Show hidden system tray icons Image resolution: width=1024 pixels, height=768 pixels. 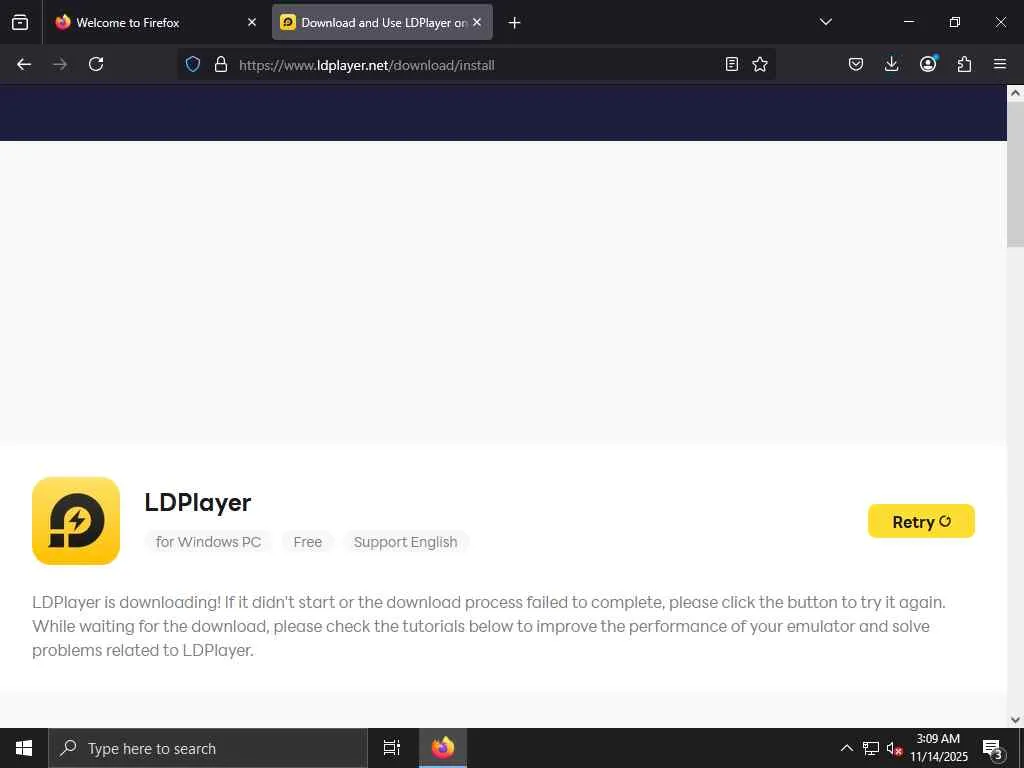pos(846,748)
